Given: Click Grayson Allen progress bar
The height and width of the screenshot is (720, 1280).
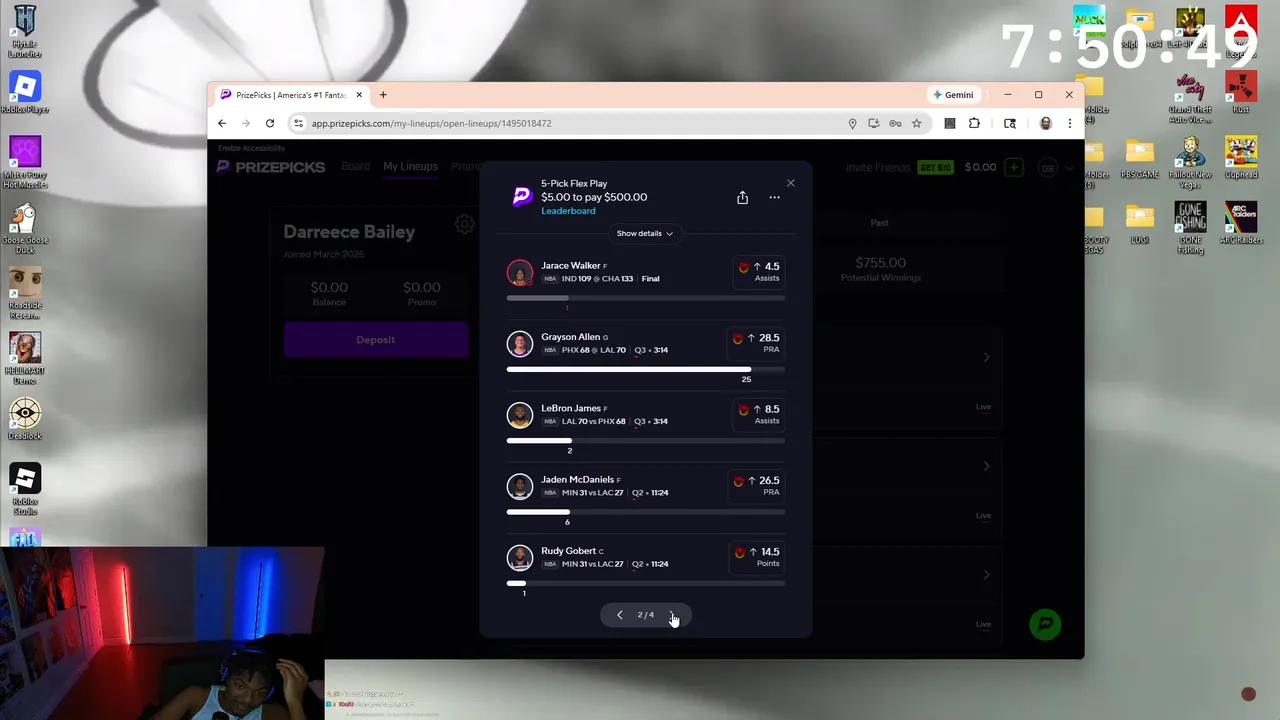Looking at the screenshot, I should pos(646,369).
